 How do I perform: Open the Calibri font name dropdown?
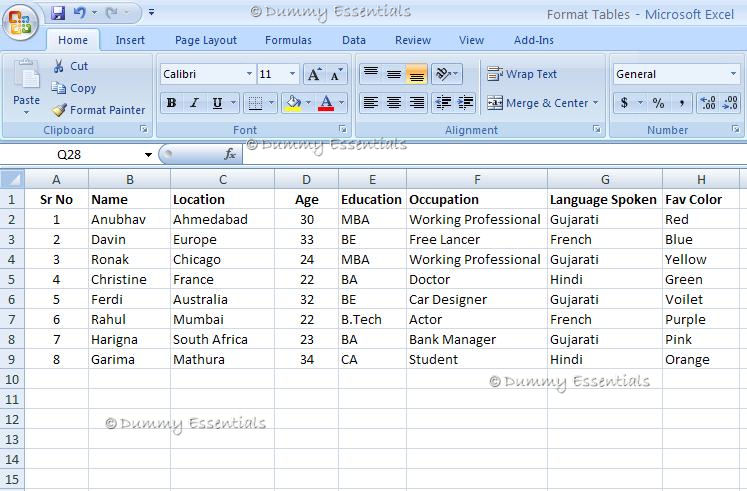point(249,74)
